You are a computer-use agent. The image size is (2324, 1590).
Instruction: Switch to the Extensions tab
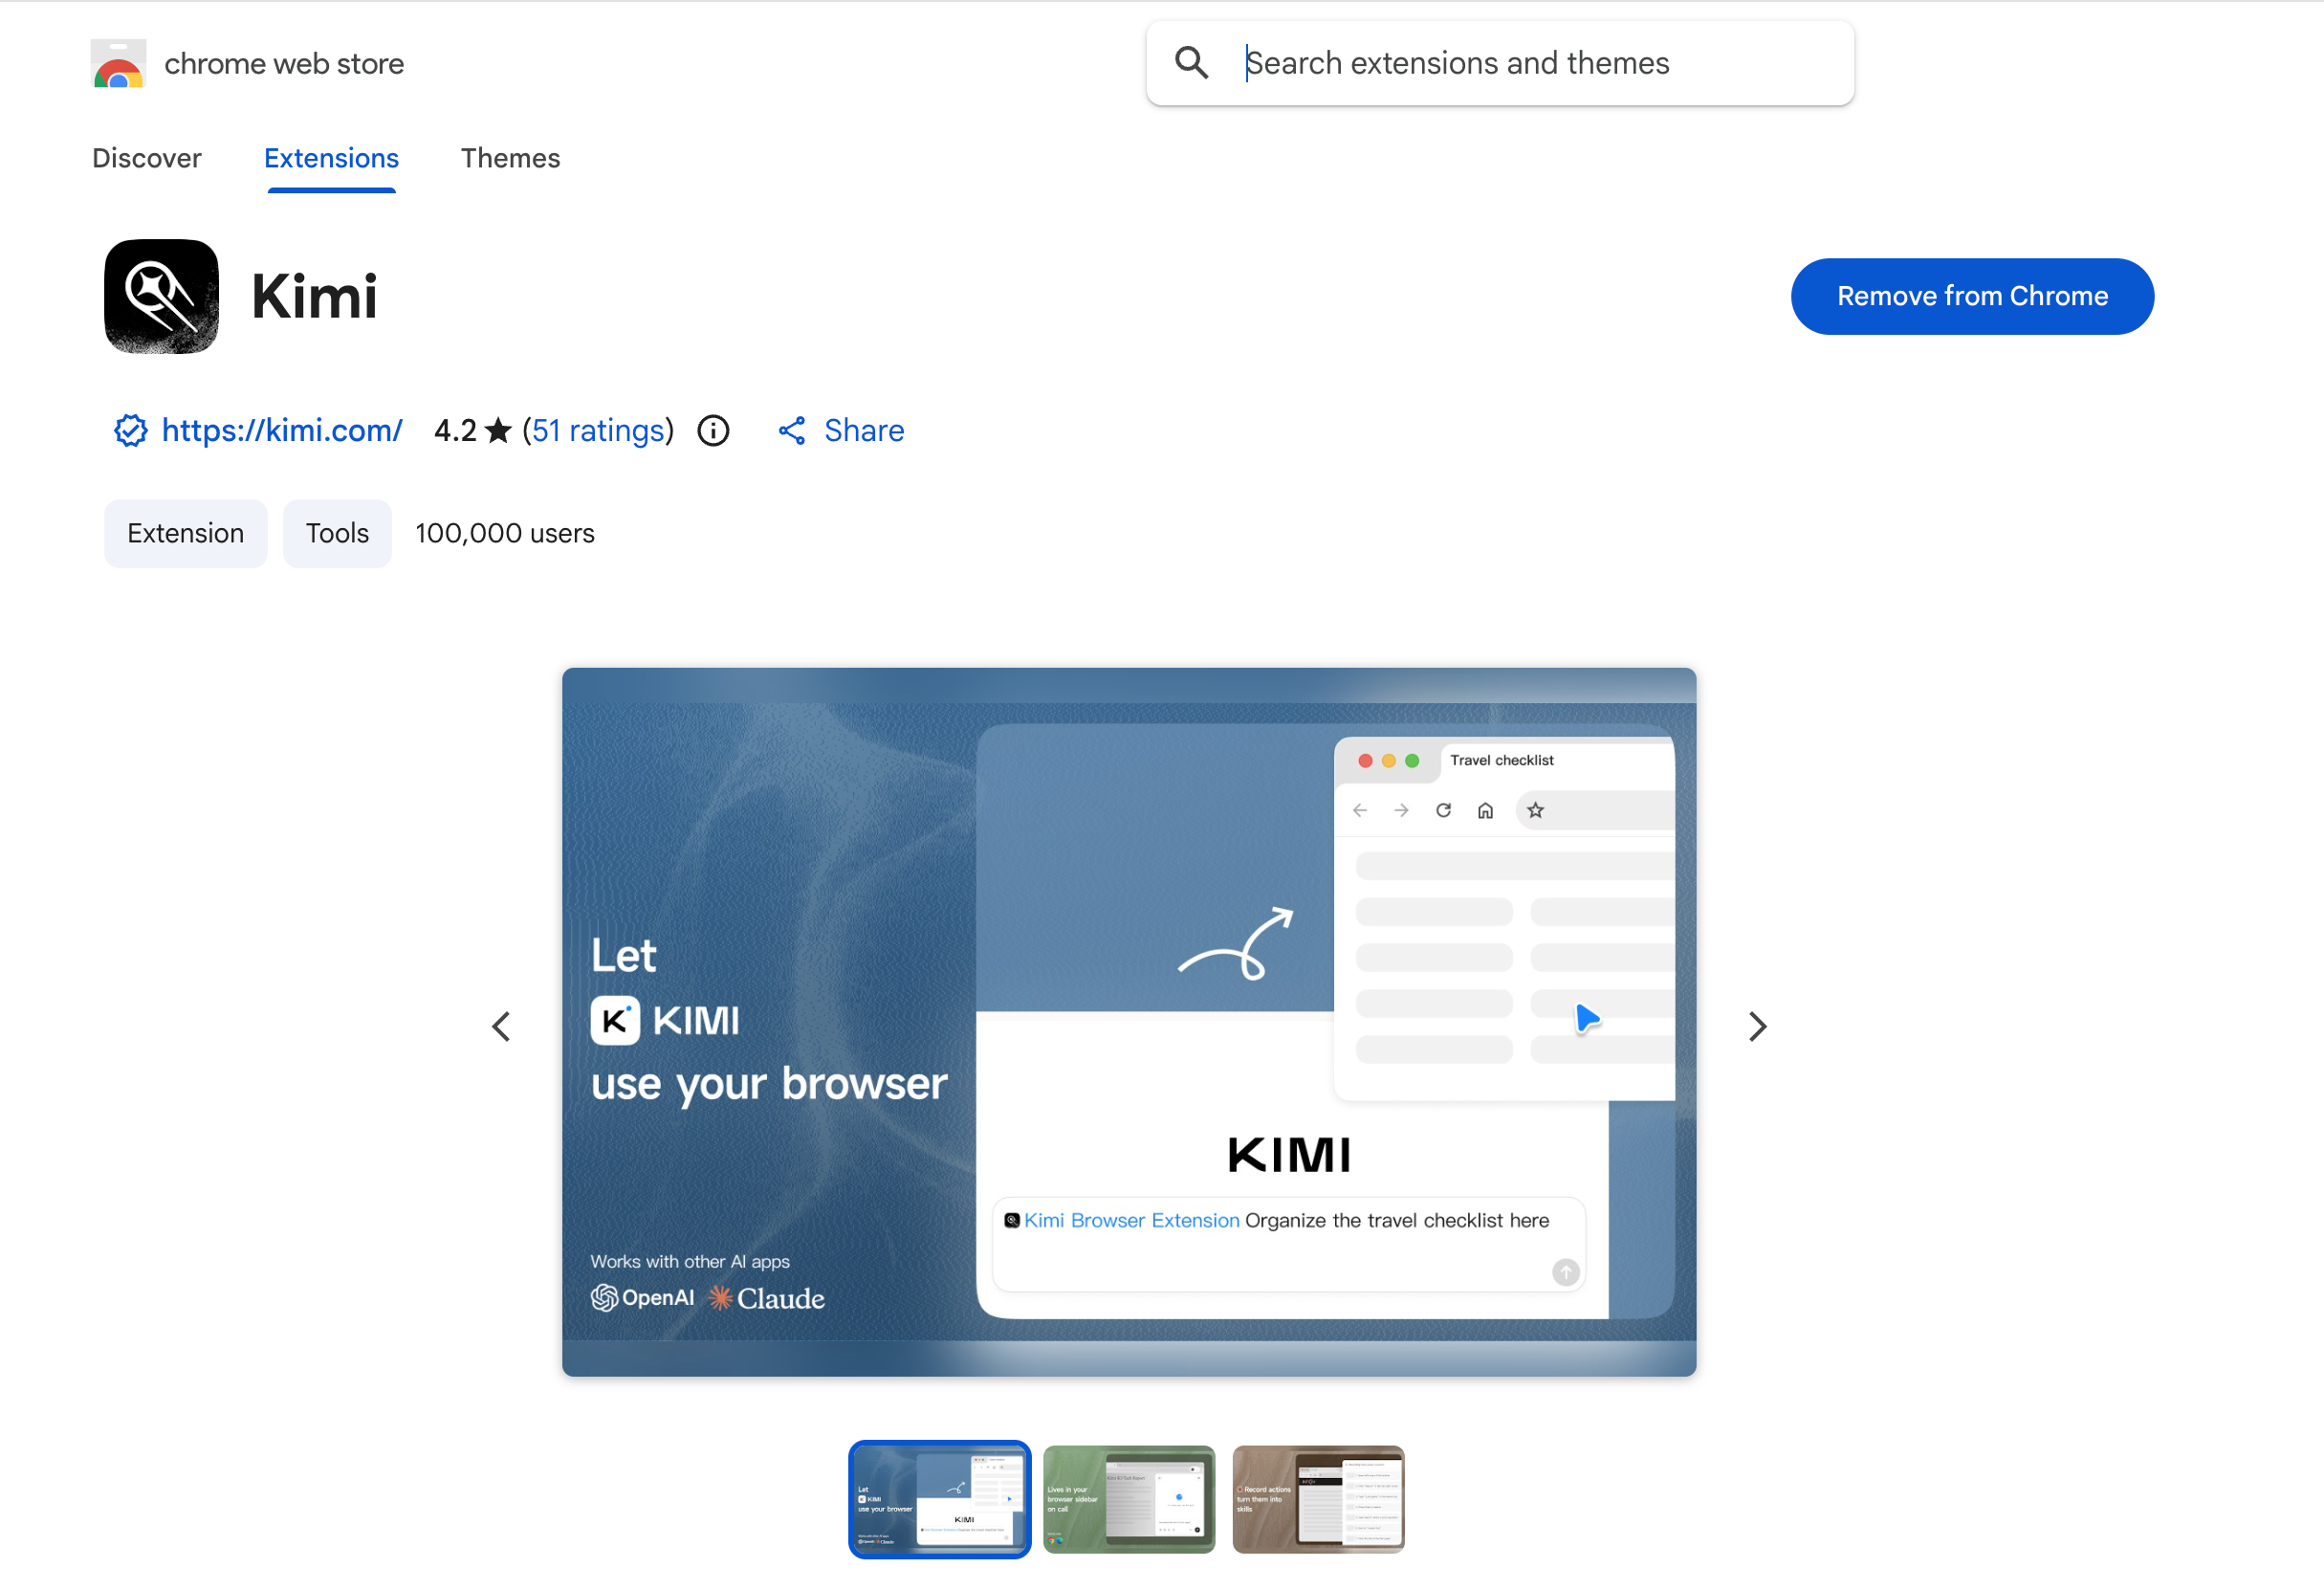tap(331, 158)
